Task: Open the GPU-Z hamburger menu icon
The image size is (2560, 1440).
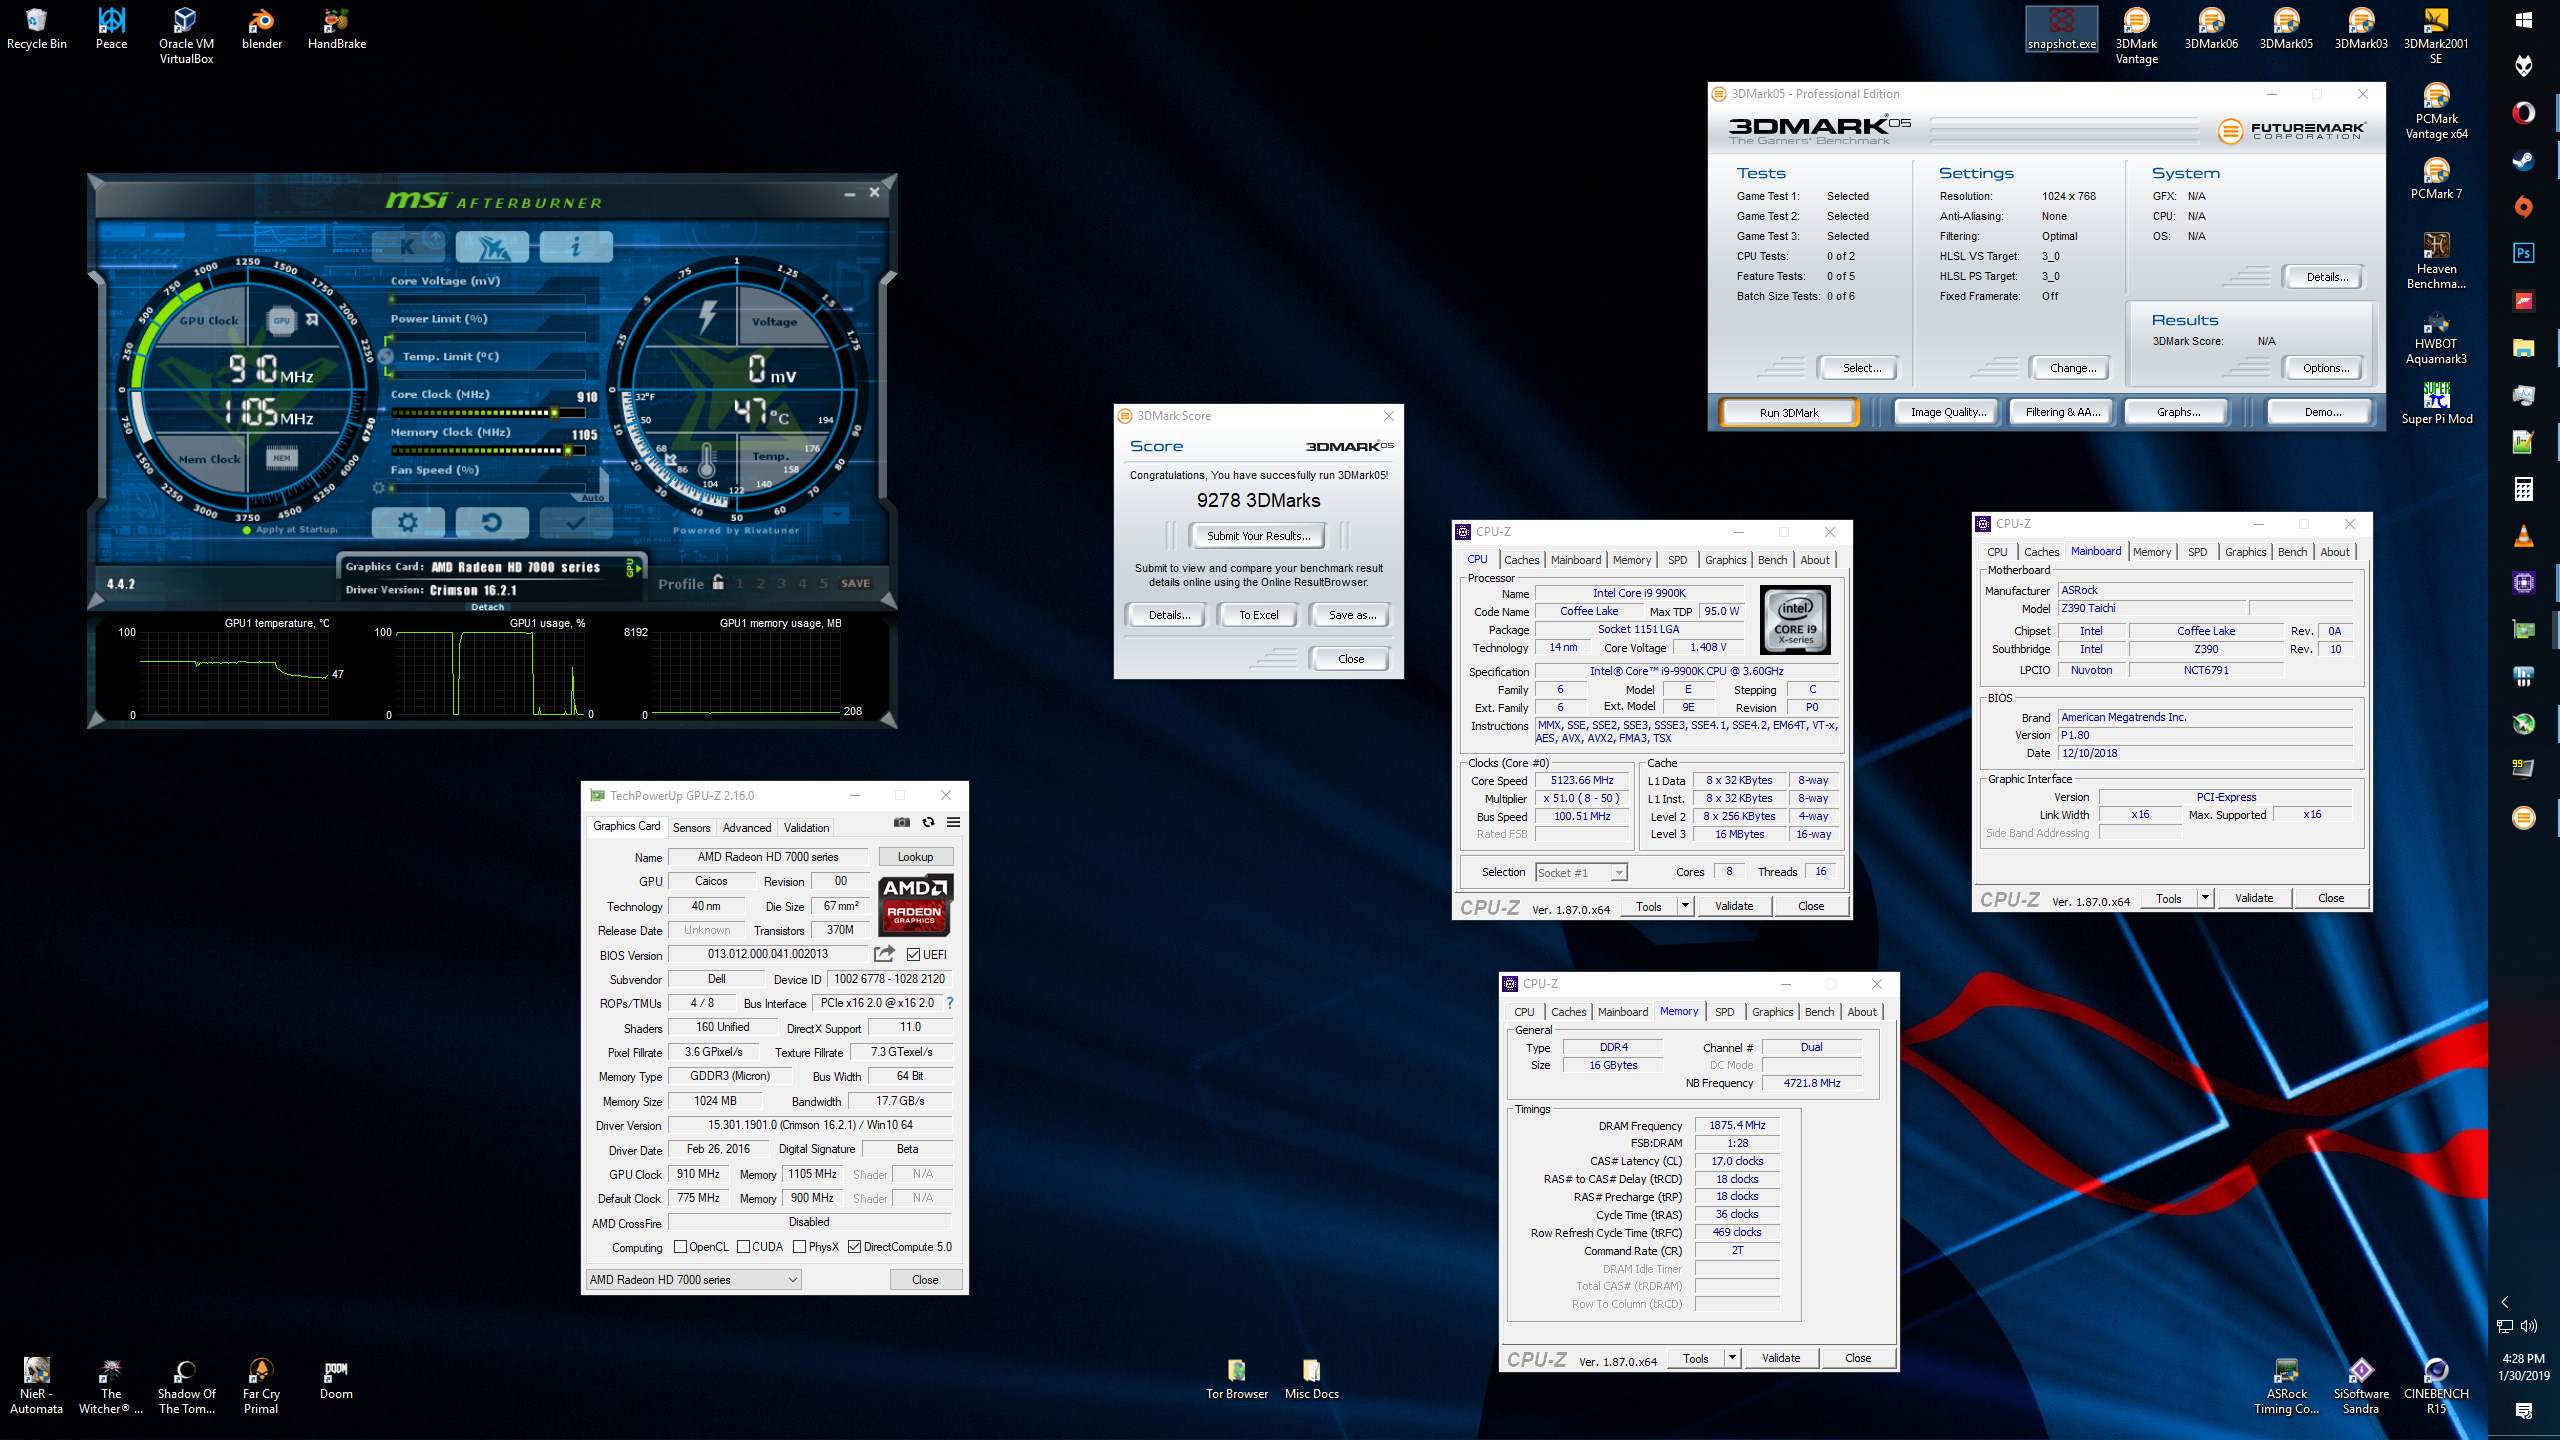Action: coord(953,822)
